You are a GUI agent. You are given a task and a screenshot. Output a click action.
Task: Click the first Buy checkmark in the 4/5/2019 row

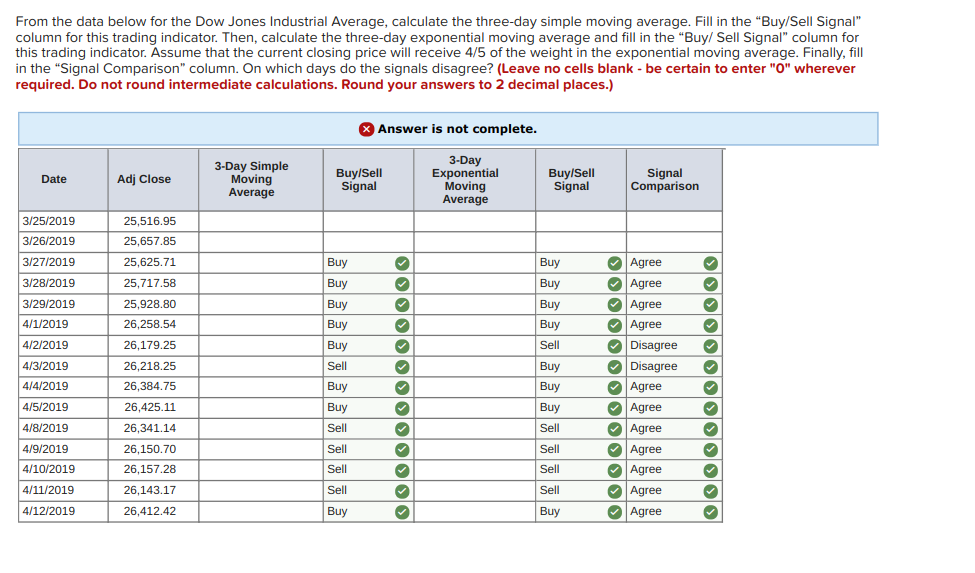(402, 408)
